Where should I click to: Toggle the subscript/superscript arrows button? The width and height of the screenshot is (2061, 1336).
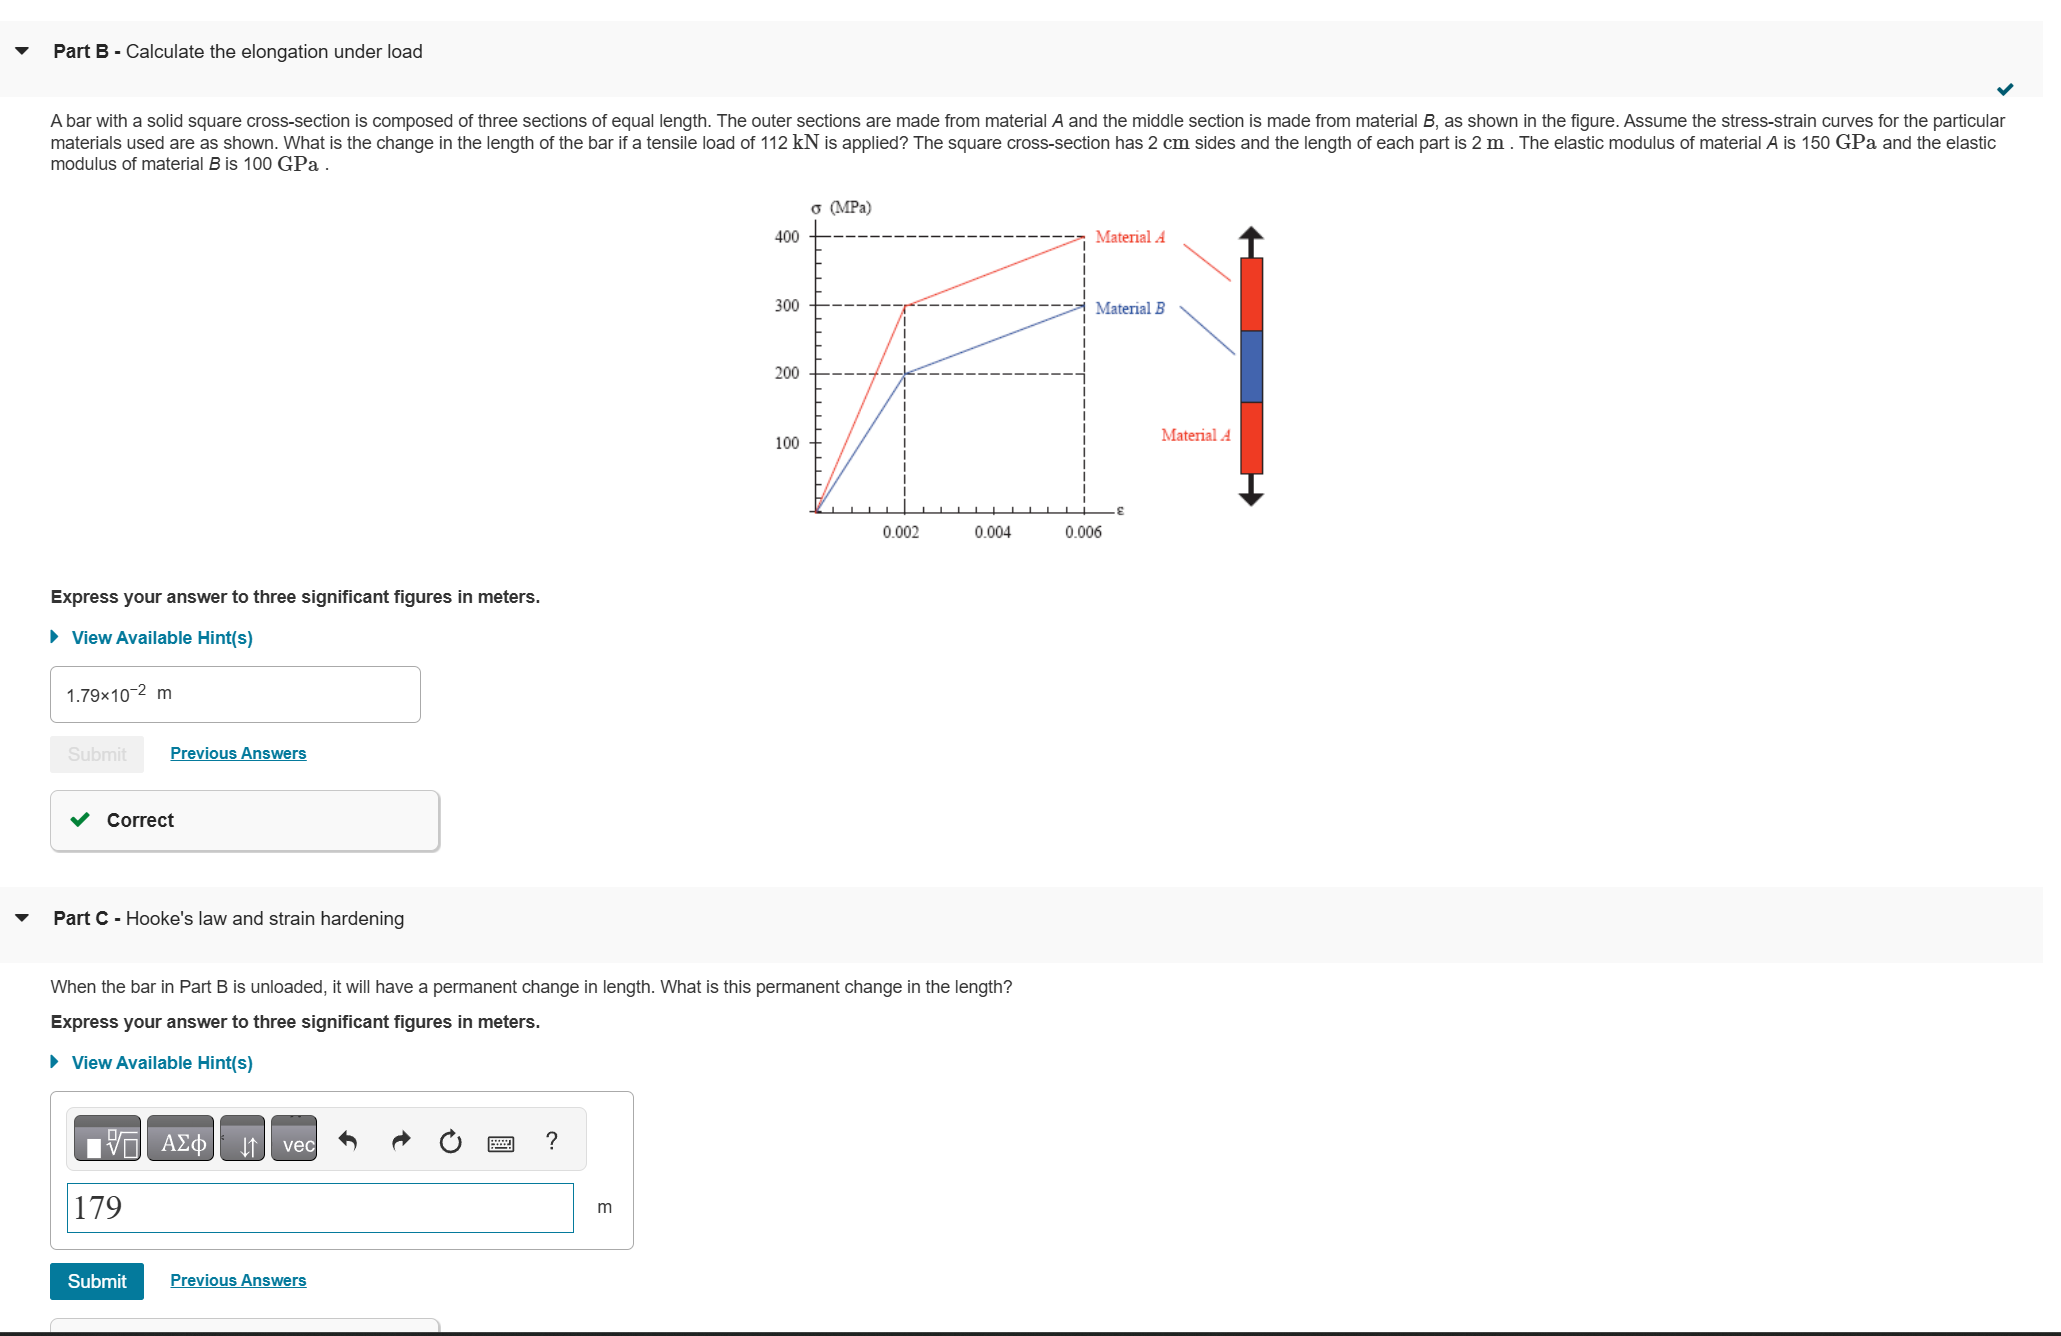[x=242, y=1140]
